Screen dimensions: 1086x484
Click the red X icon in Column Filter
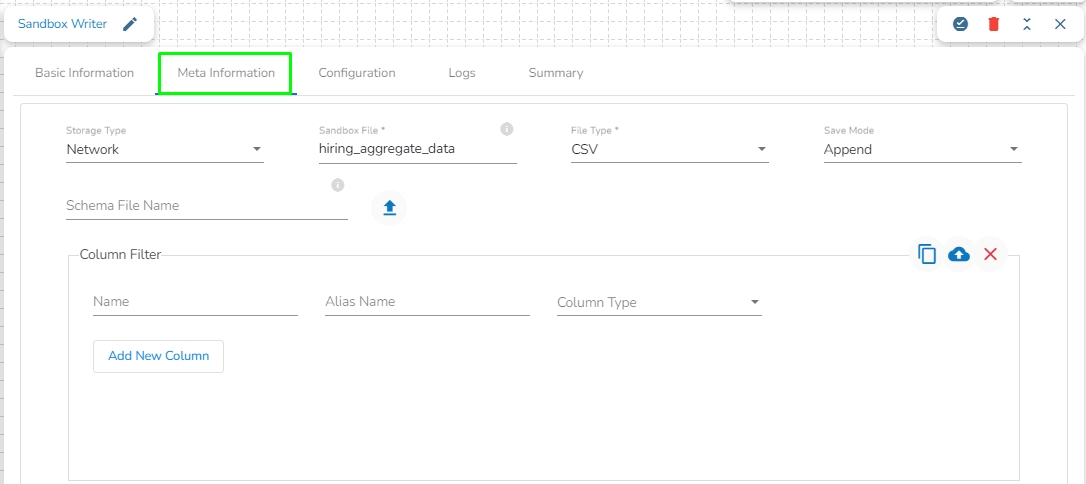pos(990,255)
